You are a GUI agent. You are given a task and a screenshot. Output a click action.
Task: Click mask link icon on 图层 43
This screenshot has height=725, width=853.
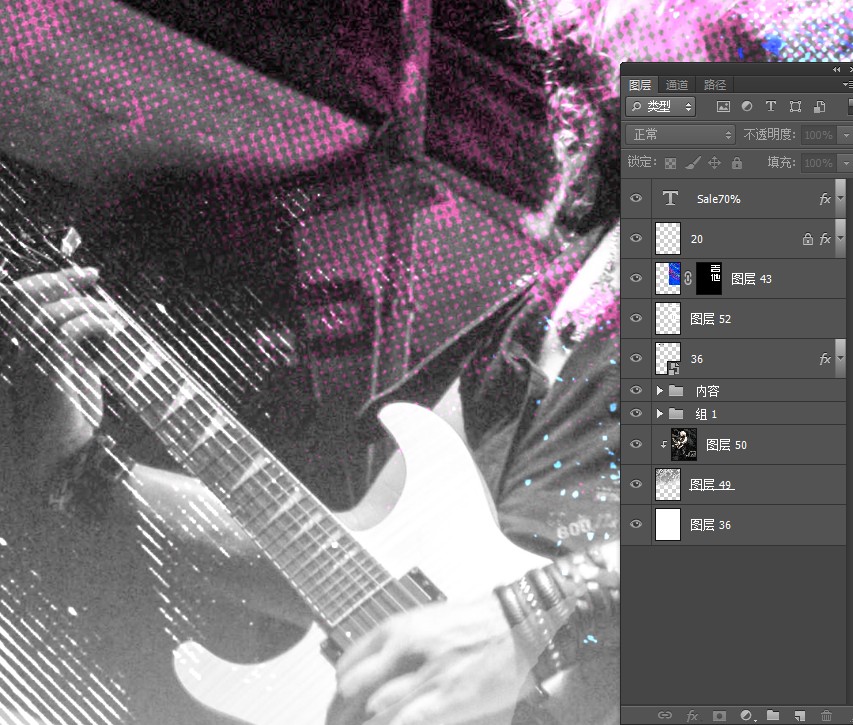click(x=688, y=278)
